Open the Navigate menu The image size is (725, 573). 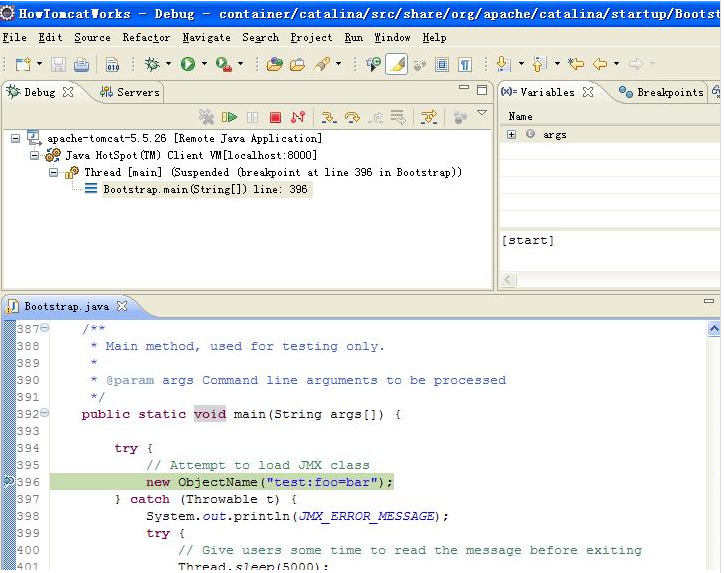(206, 37)
